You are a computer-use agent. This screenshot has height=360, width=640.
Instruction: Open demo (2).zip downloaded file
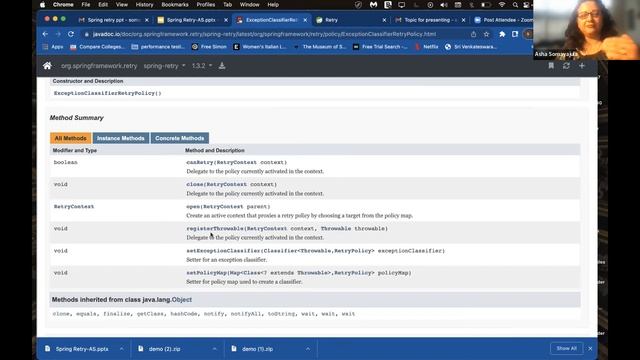[x=164, y=349]
